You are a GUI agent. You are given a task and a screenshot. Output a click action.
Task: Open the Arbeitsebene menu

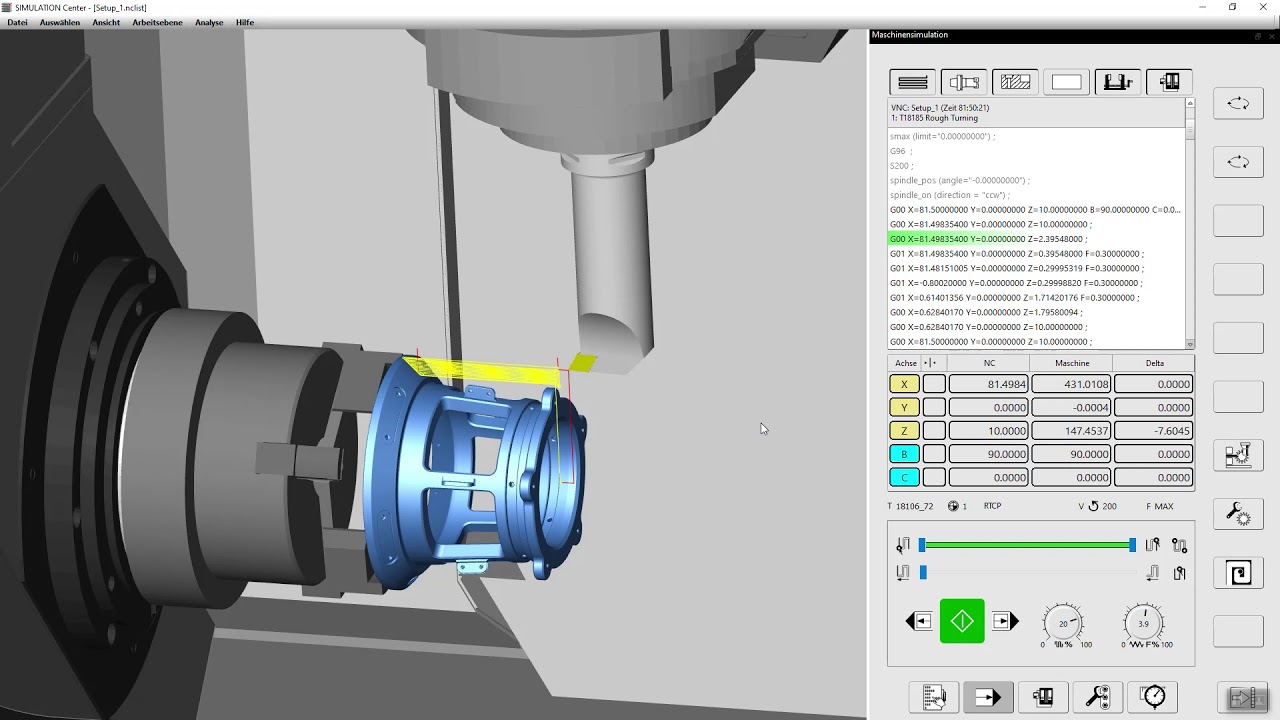(x=157, y=22)
